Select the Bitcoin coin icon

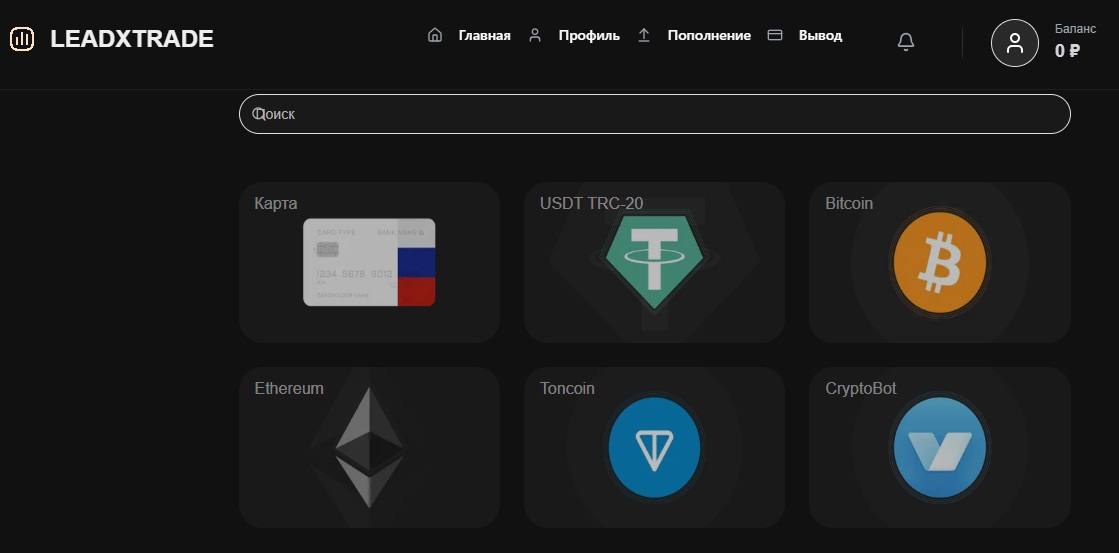click(x=939, y=264)
